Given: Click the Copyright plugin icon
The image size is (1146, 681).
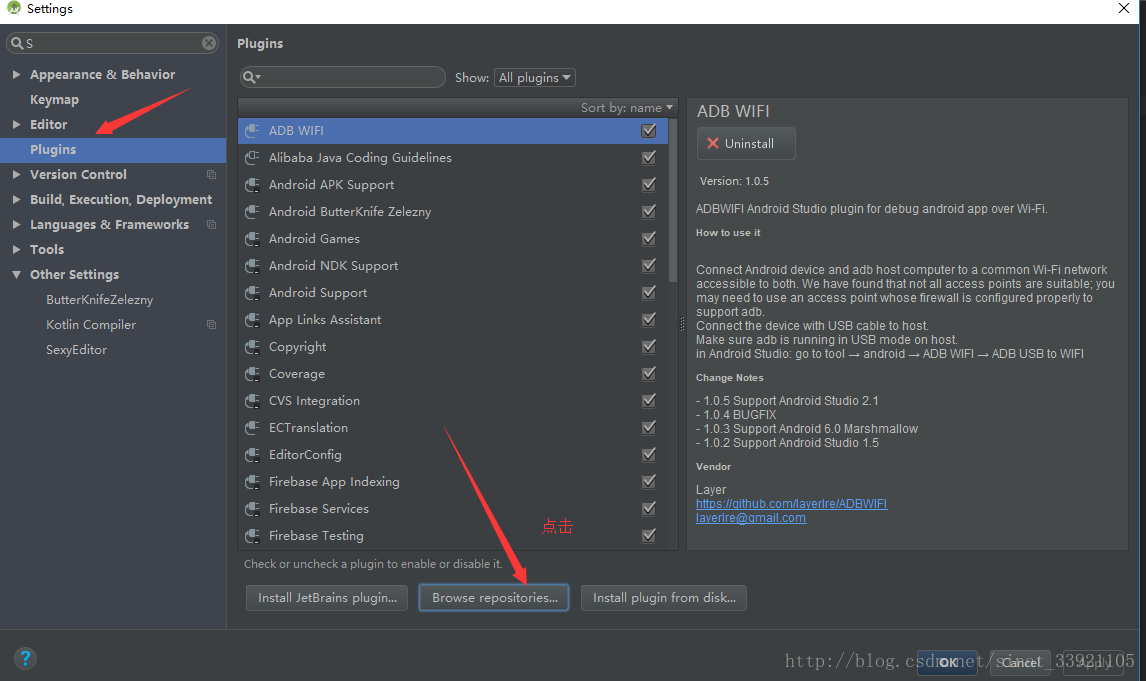Looking at the screenshot, I should pos(252,347).
